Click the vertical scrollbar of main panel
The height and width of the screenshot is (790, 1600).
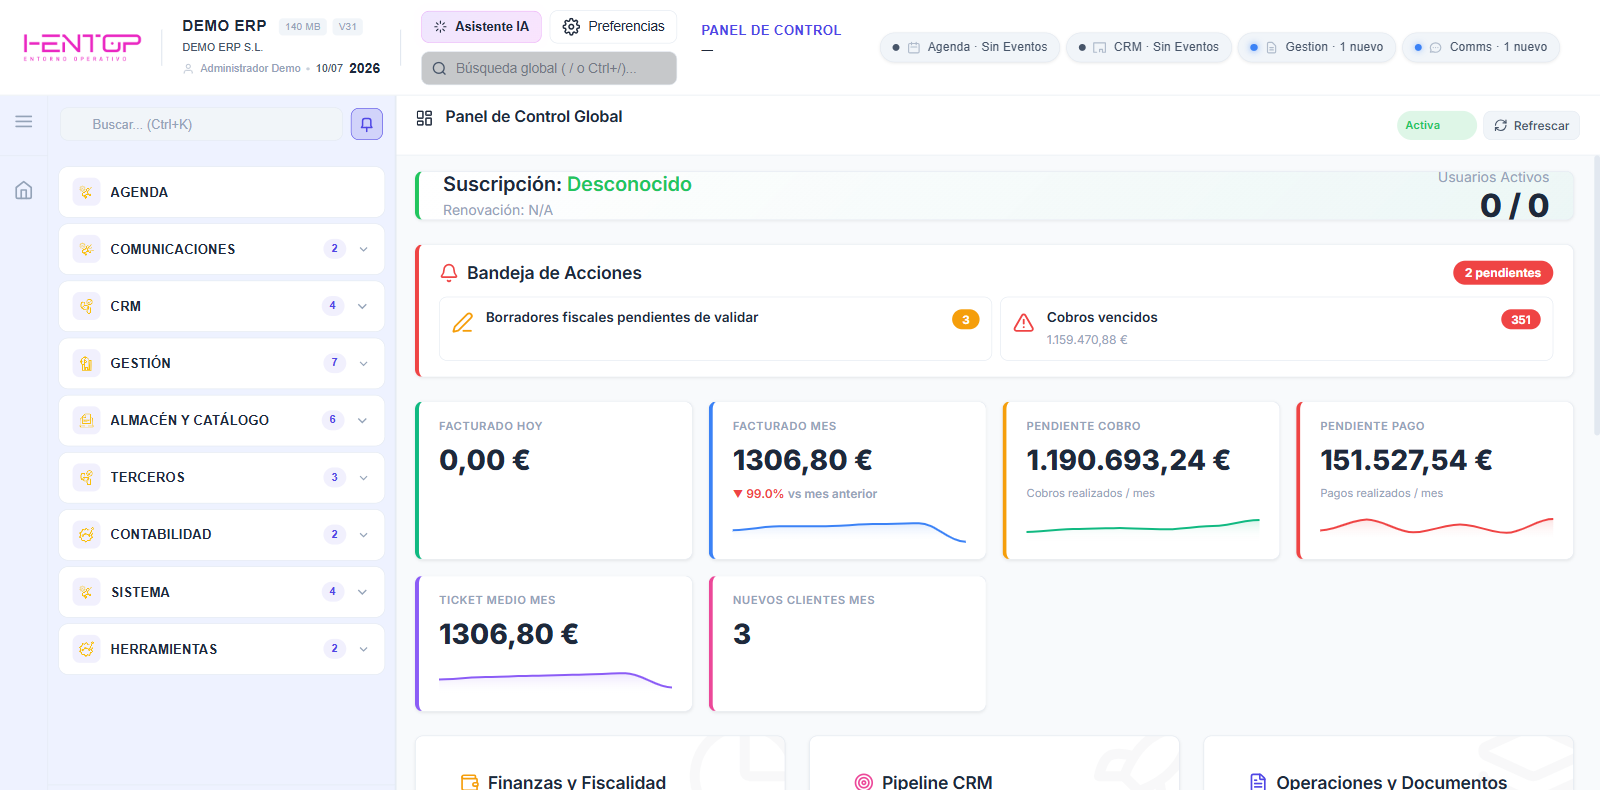click(x=1596, y=295)
